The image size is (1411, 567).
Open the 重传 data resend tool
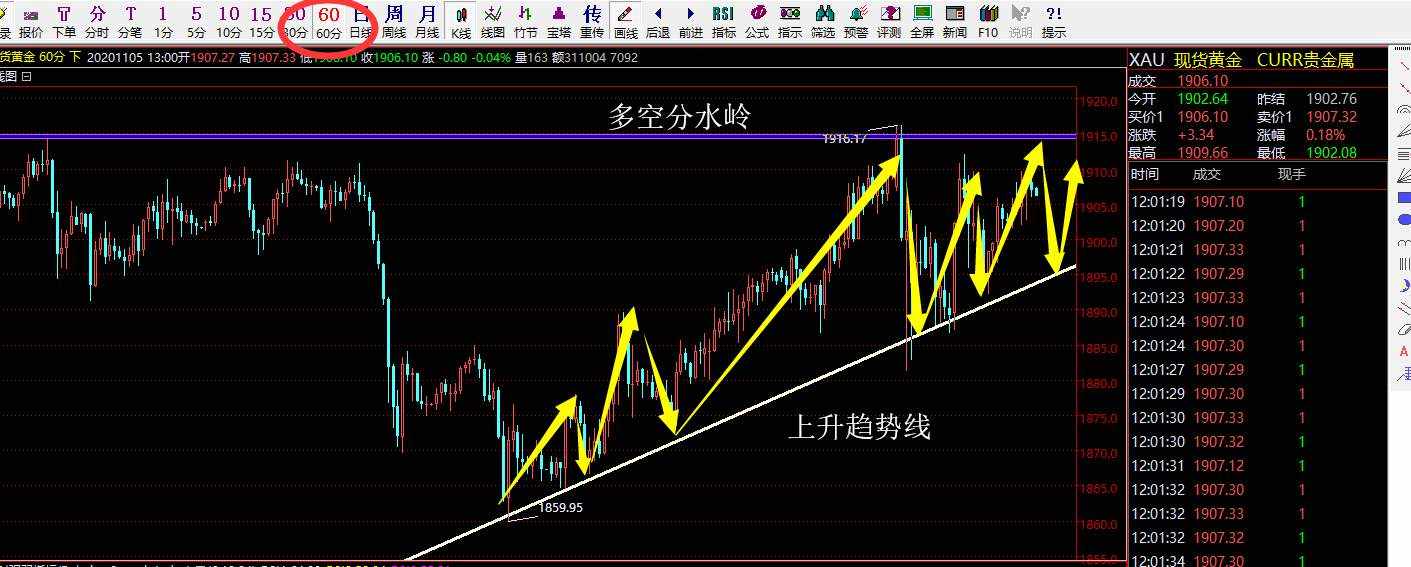592,22
